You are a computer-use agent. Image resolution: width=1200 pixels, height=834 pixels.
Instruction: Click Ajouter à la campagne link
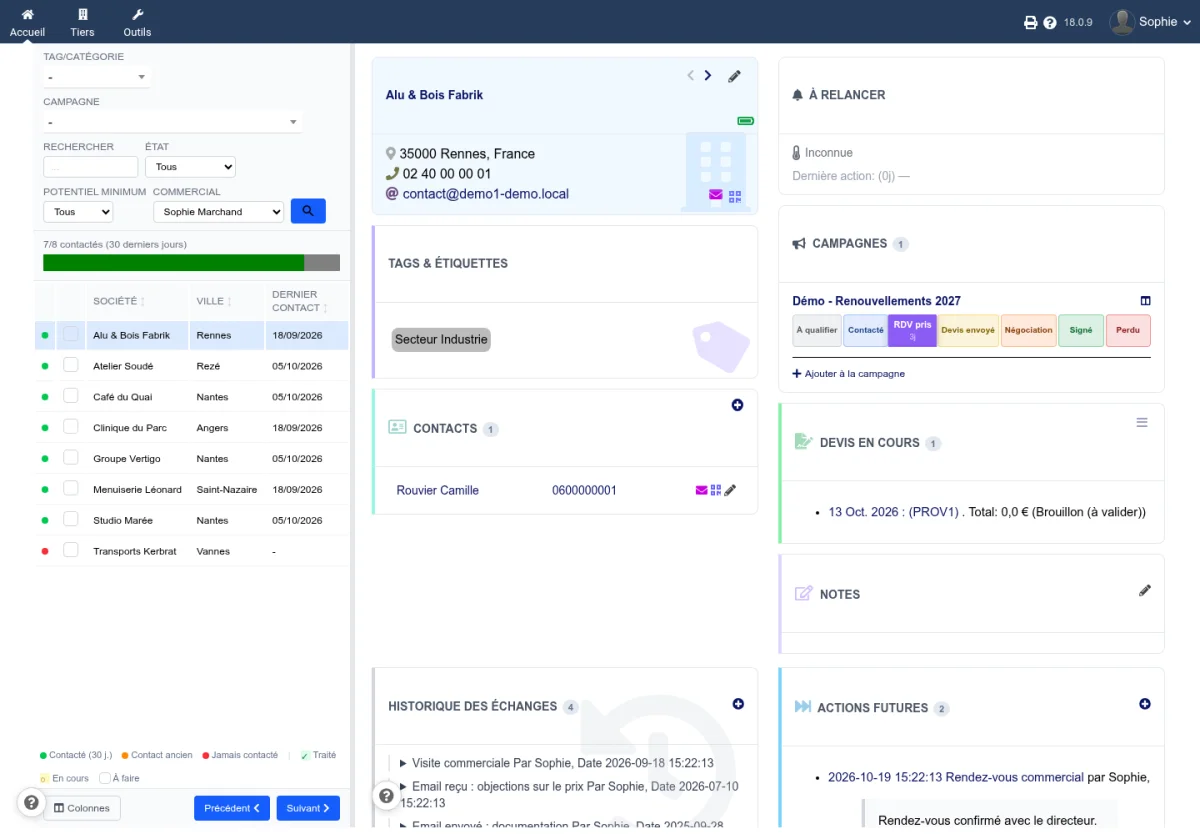(848, 374)
